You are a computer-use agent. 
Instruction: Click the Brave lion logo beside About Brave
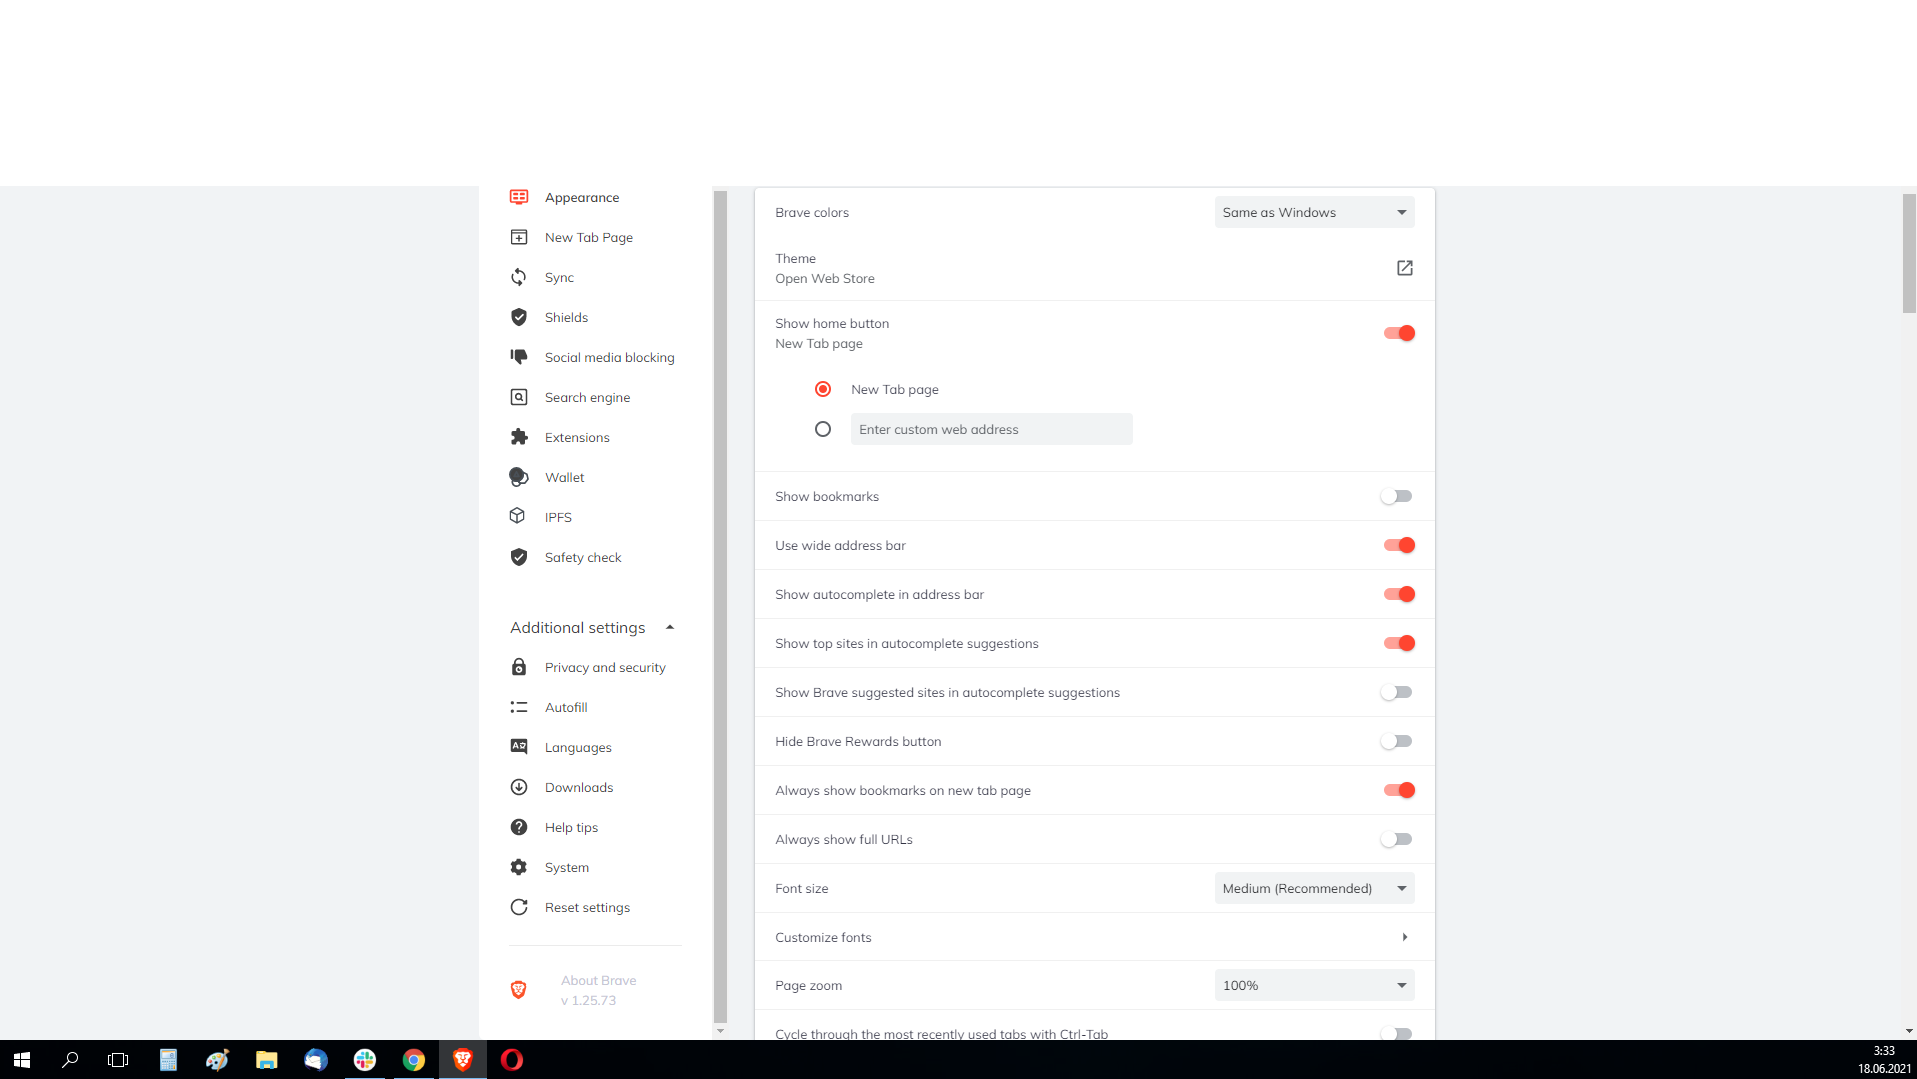point(518,990)
